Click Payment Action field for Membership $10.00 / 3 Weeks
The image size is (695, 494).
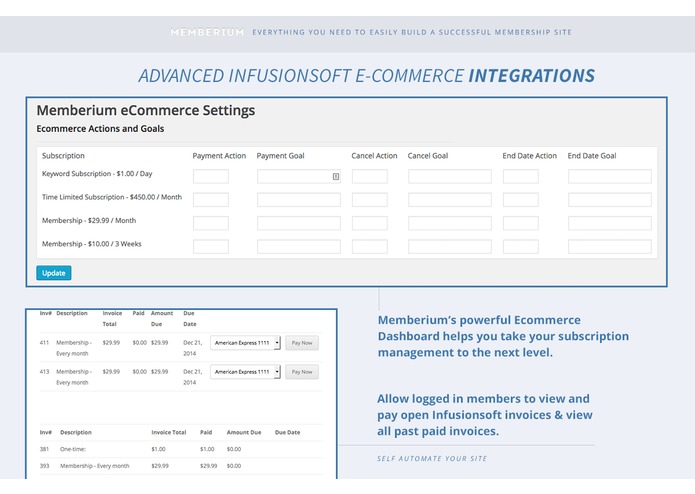point(211,247)
